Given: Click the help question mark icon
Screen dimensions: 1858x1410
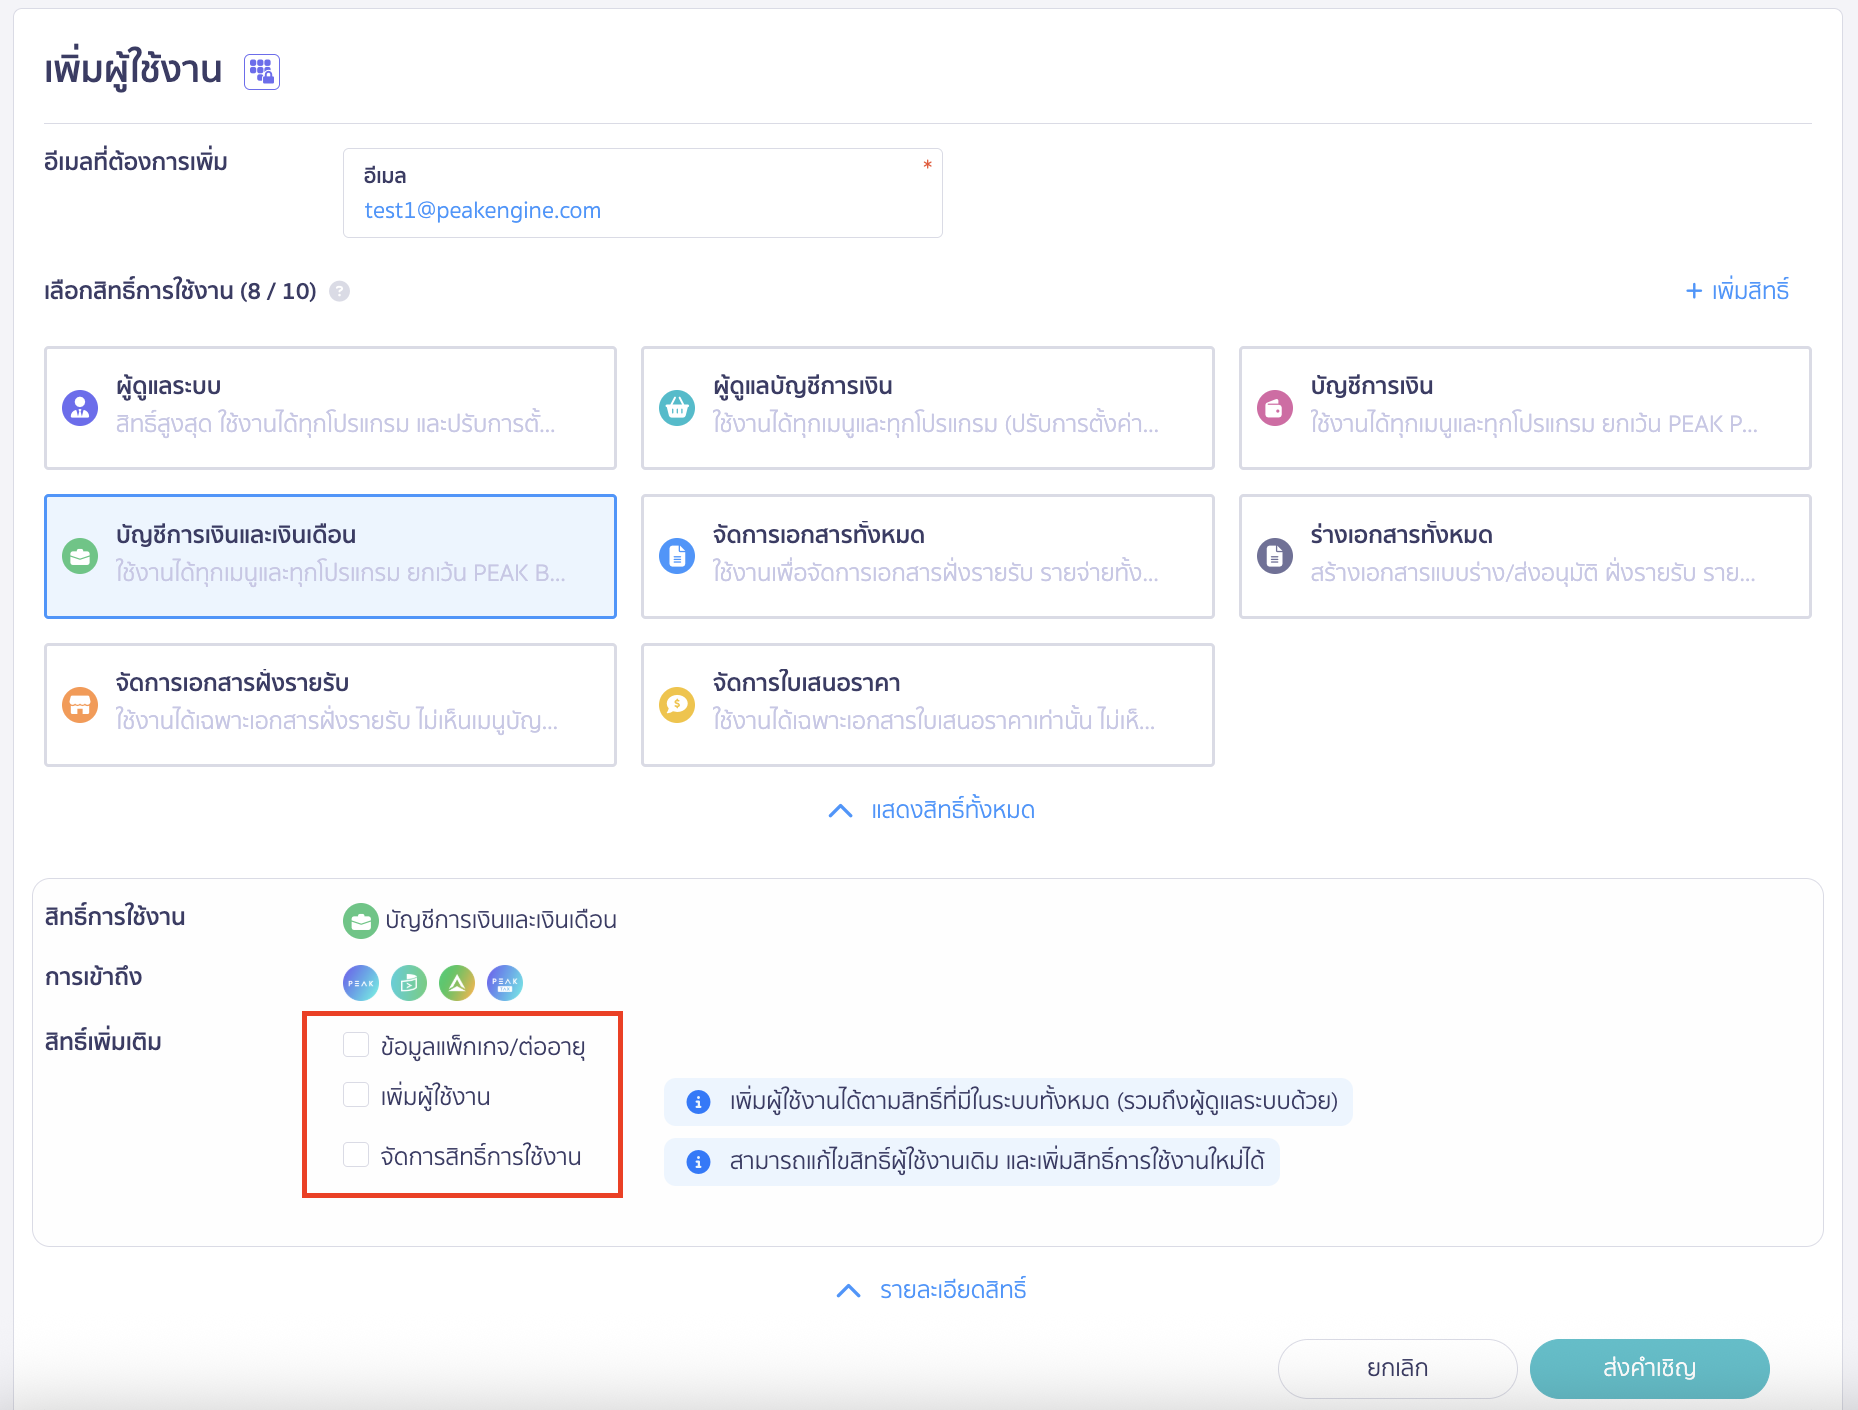Looking at the screenshot, I should click(340, 291).
